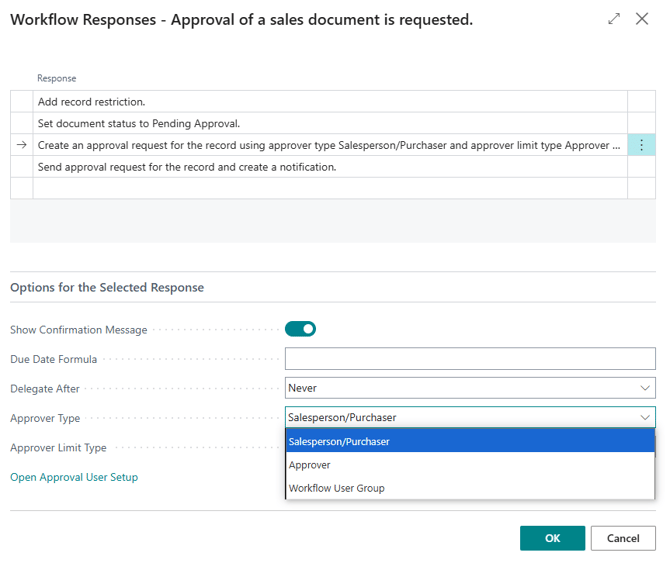Image resolution: width=670 pixels, height=563 pixels.
Task: Click the selected row arrow indicator
Action: click(21, 145)
